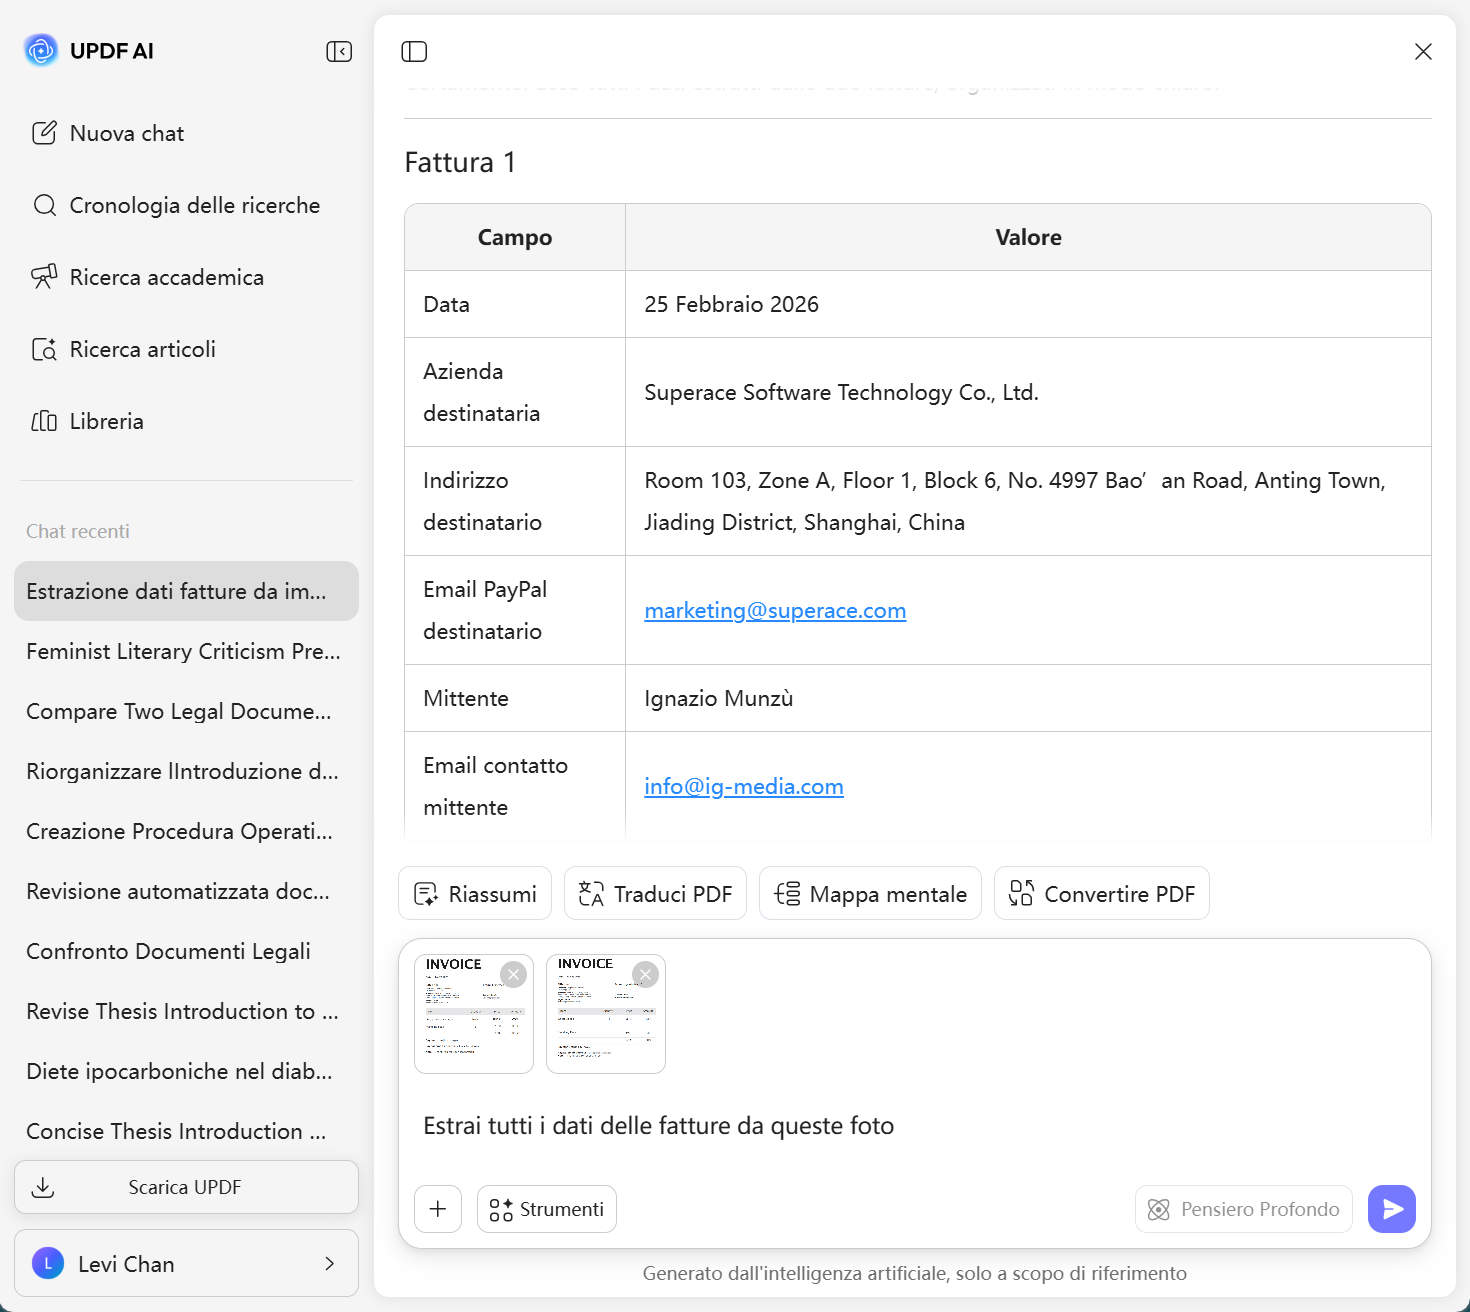Click the Mappa mentale button
Screen dimensions: 1470x1312
(870, 893)
